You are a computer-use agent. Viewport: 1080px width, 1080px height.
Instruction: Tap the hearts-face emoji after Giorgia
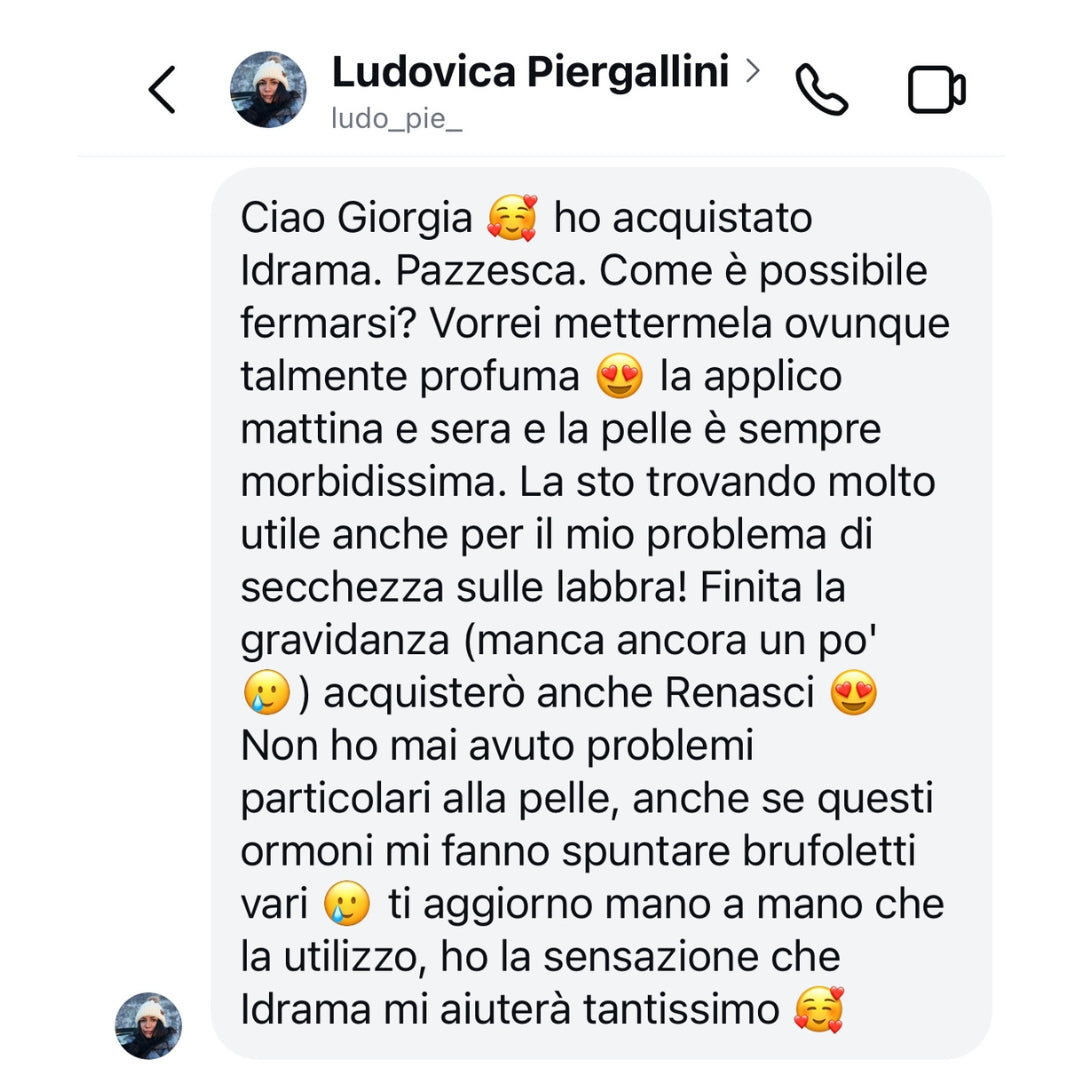coord(512,218)
